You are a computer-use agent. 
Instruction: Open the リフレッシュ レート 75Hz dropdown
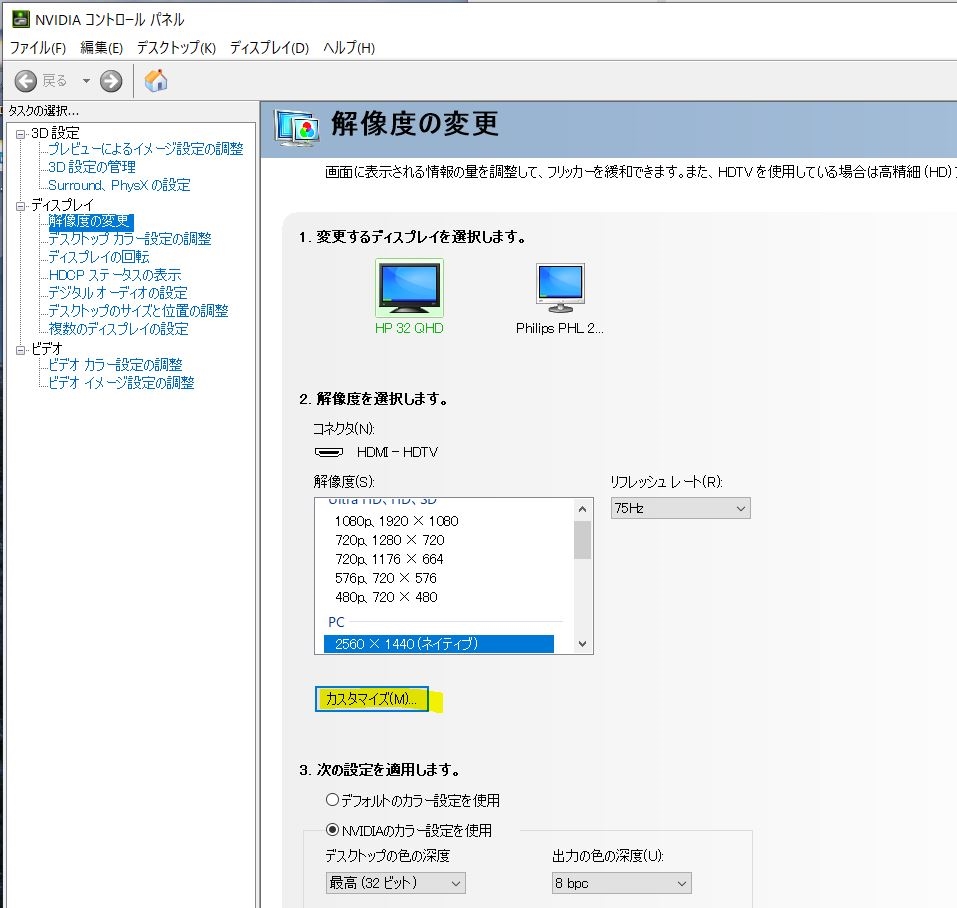point(681,508)
